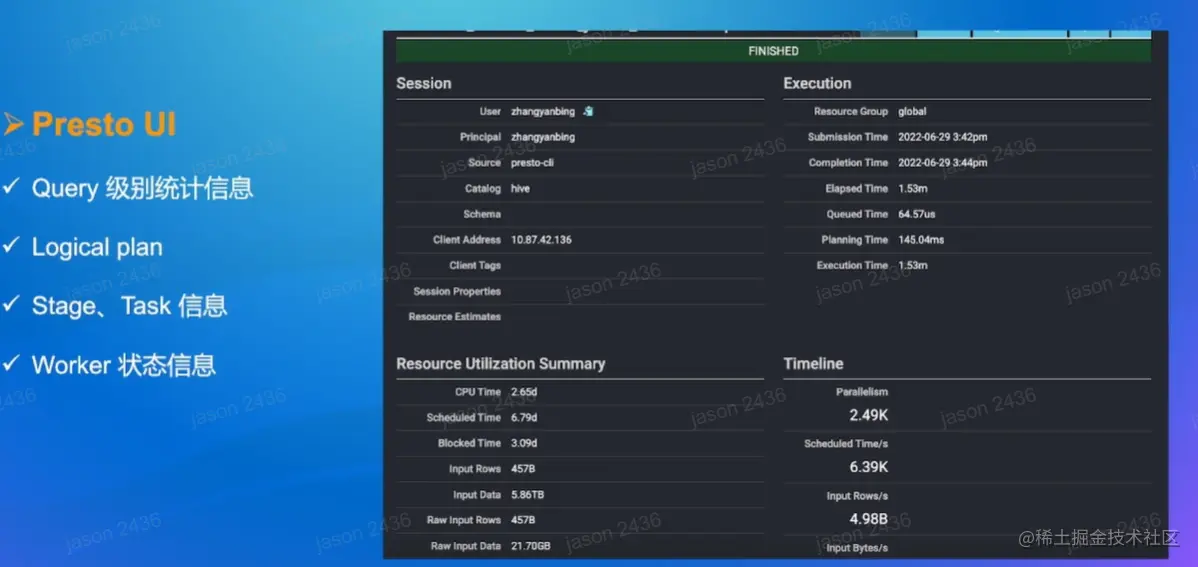Select the Principal value zhangyanbing
The width and height of the screenshot is (1198, 567).
click(543, 138)
